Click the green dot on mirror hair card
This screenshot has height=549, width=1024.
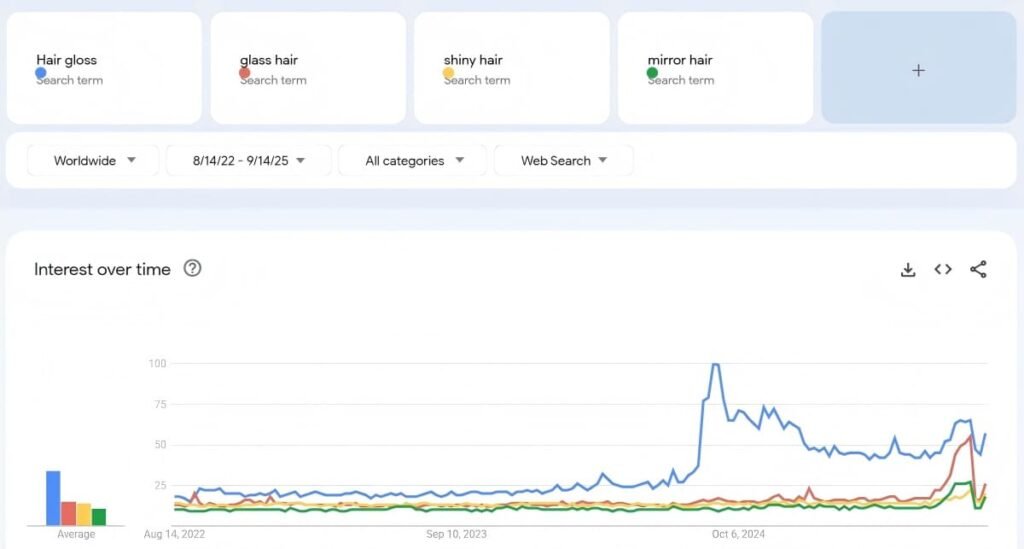click(x=653, y=73)
